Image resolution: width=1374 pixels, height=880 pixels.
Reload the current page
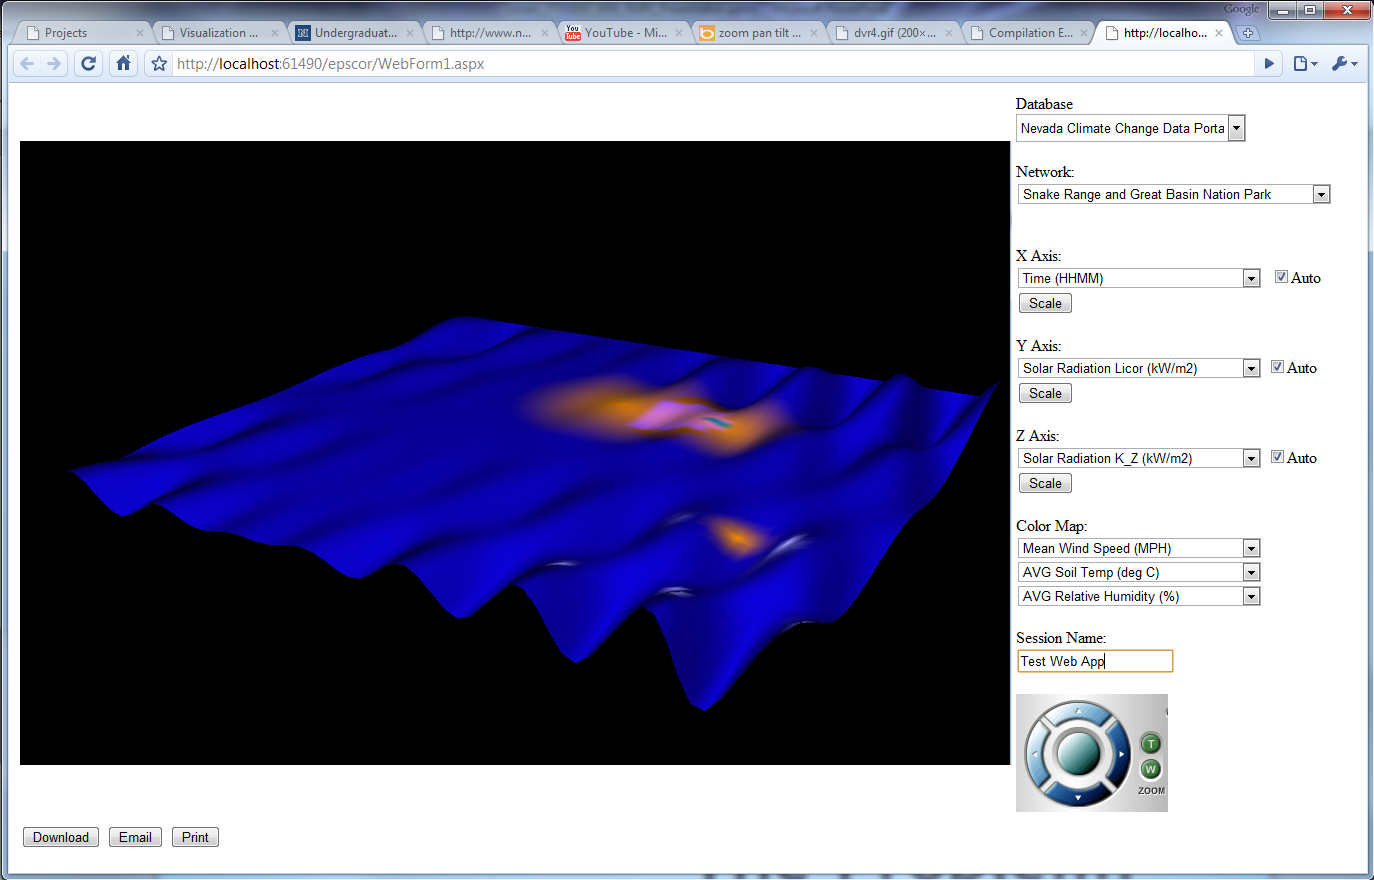pyautogui.click(x=88, y=64)
